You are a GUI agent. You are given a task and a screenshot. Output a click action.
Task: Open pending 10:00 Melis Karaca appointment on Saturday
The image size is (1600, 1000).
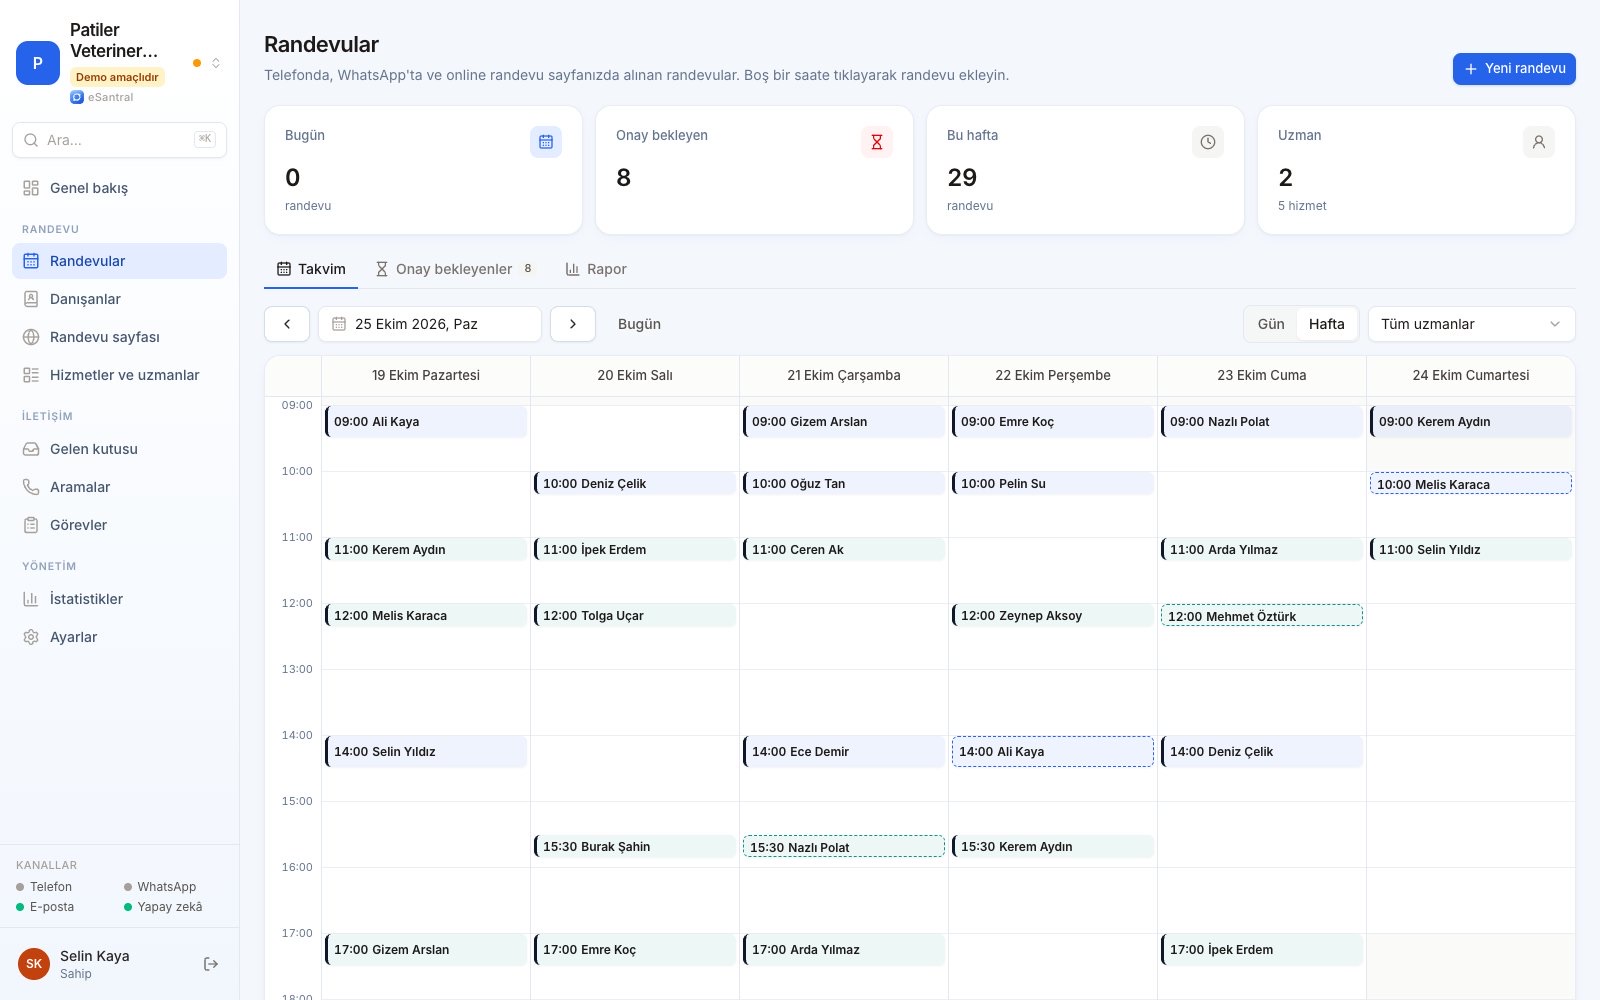1471,484
